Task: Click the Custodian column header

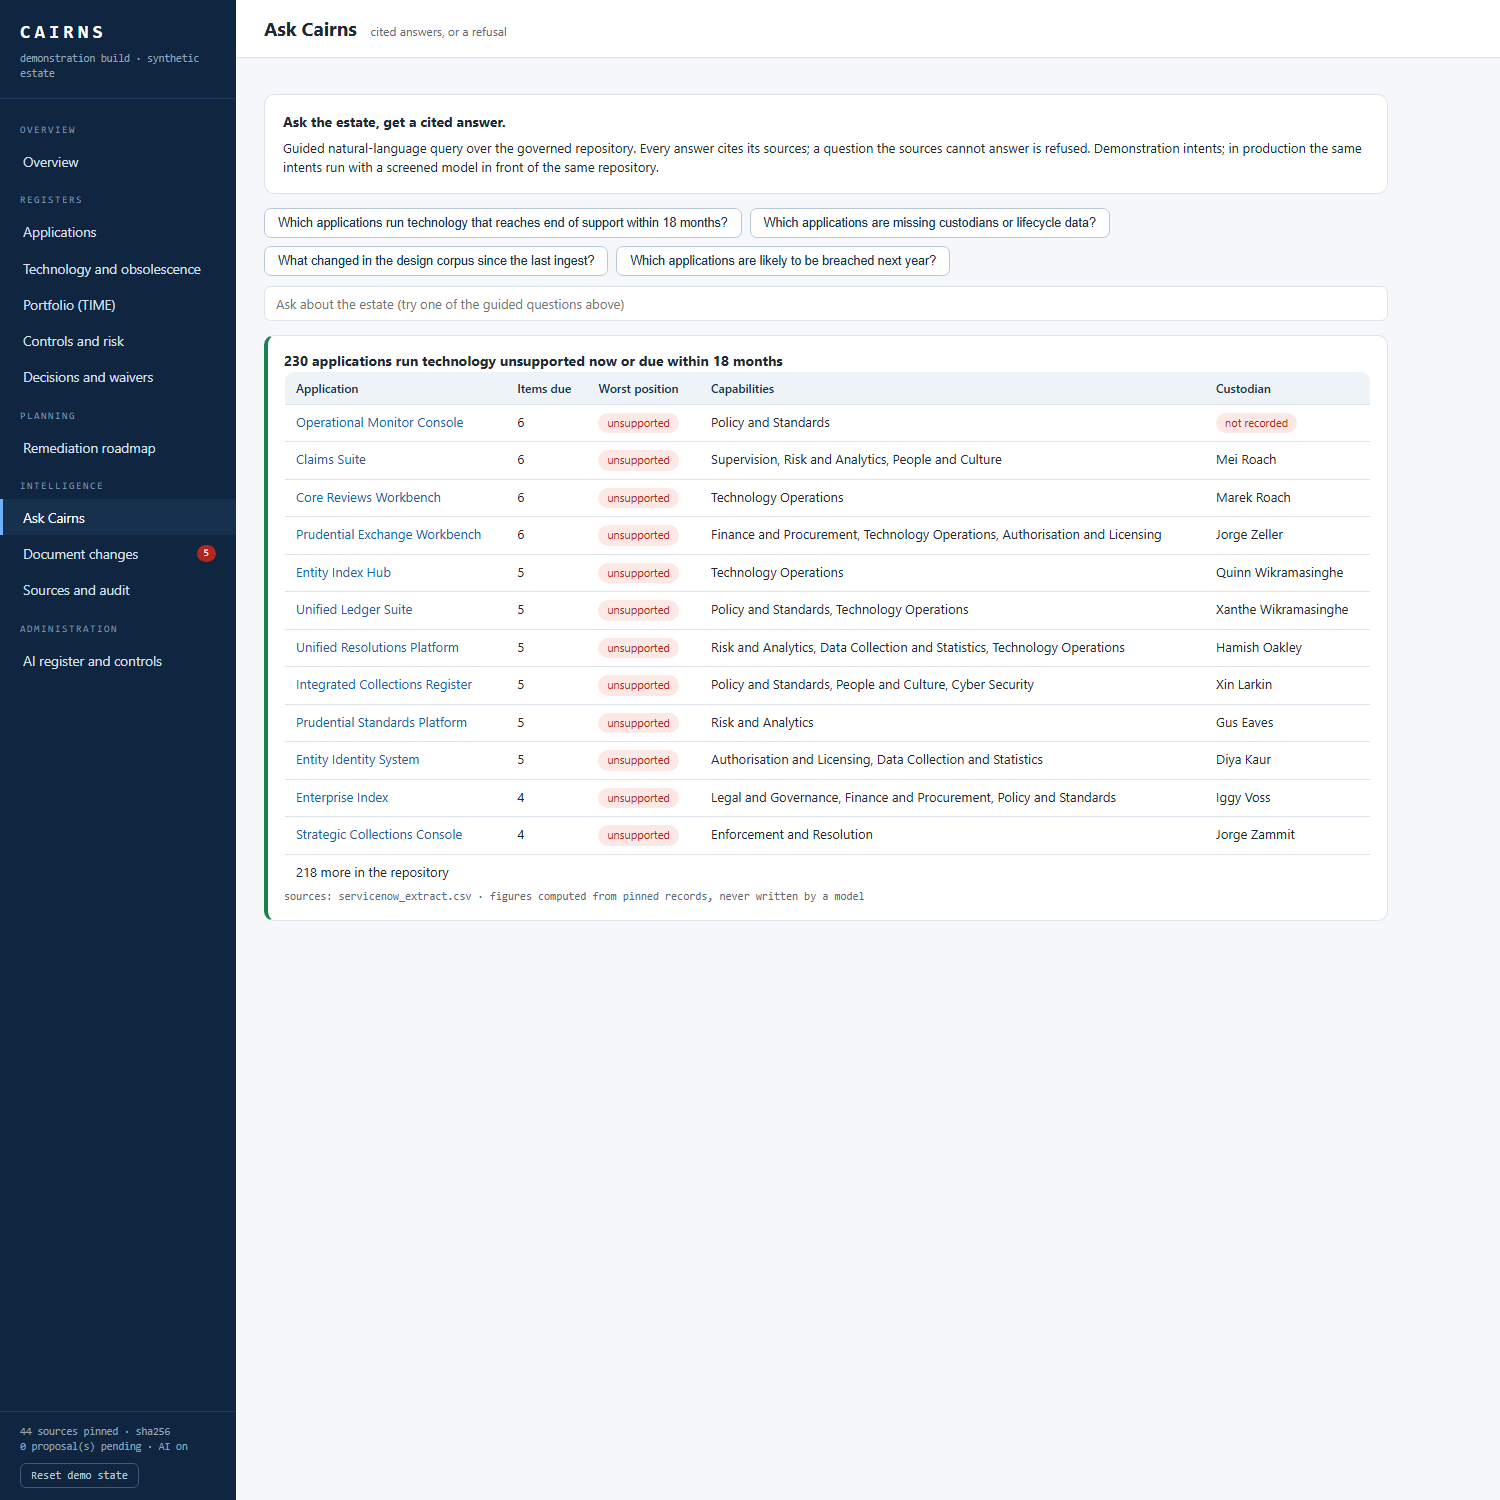Action: [x=1243, y=389]
